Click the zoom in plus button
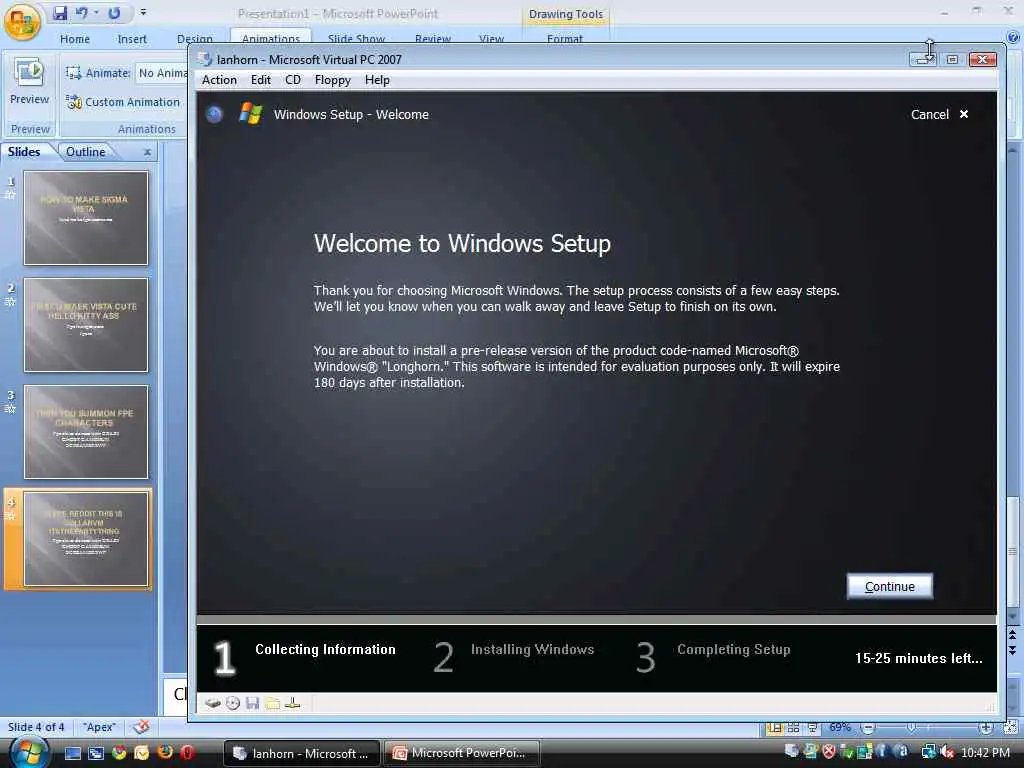1024x768 pixels. click(x=985, y=728)
